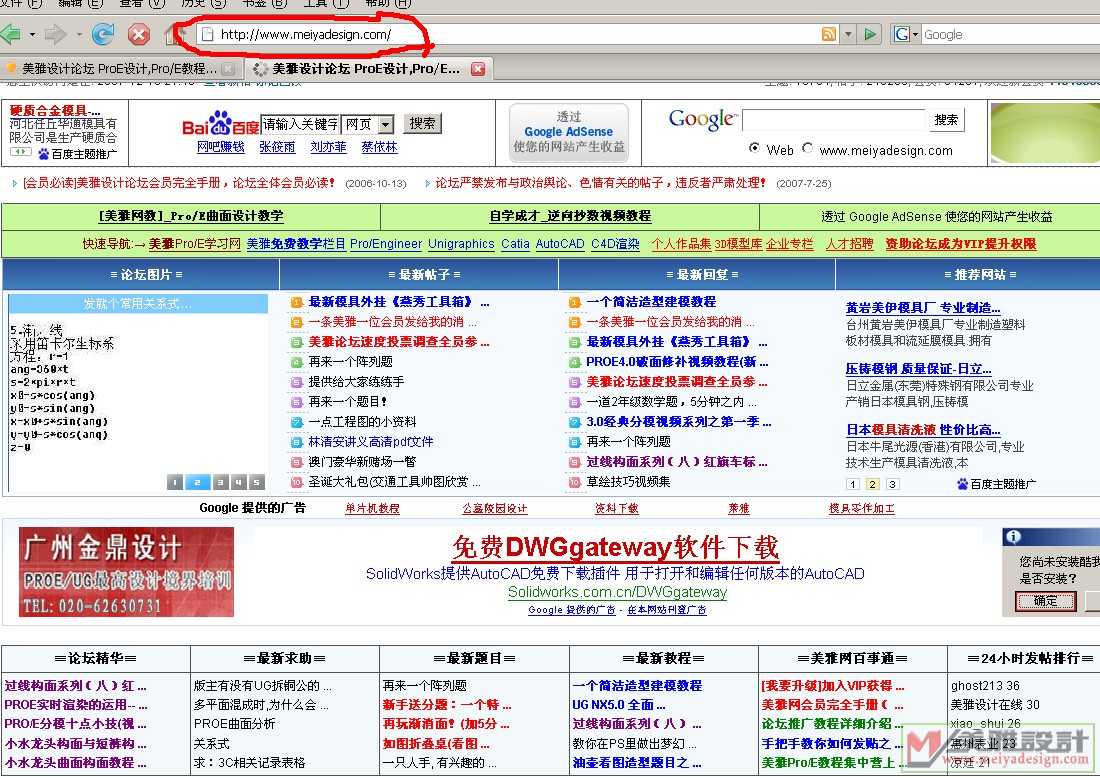
Task: Select the www.meiyadesign.com radio option
Action: pyautogui.click(x=807, y=148)
